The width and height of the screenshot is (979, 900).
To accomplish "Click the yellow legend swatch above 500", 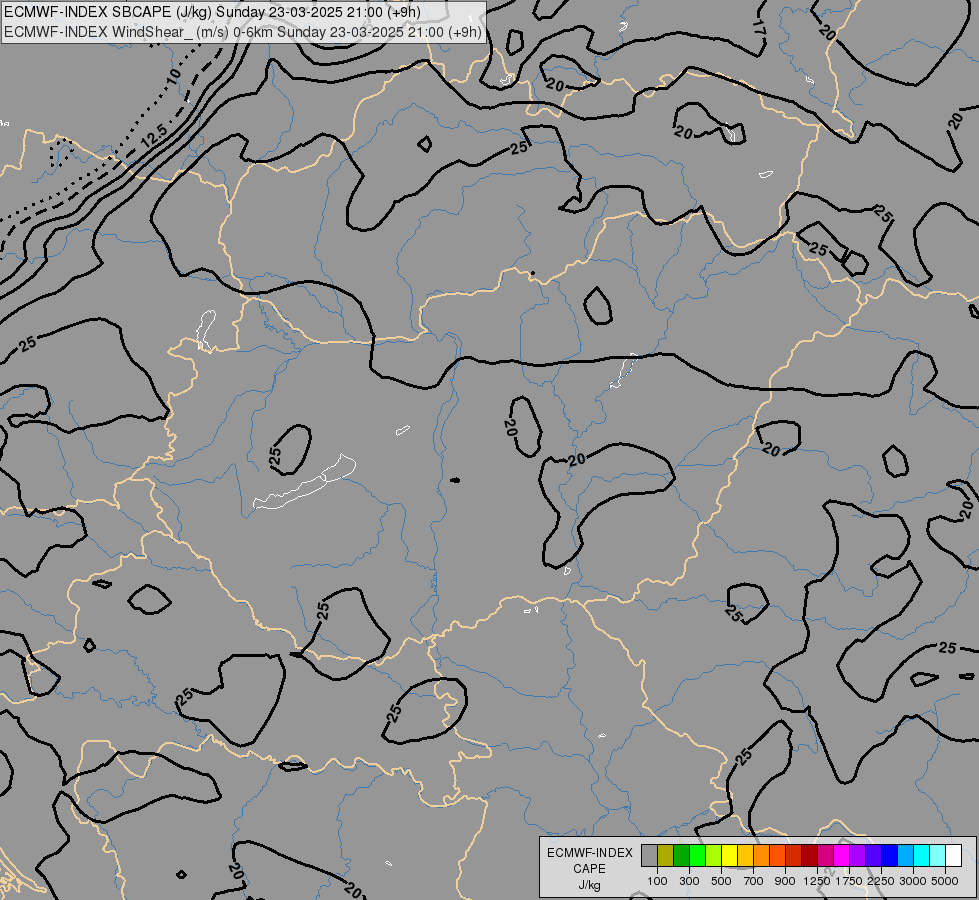I will [x=729, y=856].
